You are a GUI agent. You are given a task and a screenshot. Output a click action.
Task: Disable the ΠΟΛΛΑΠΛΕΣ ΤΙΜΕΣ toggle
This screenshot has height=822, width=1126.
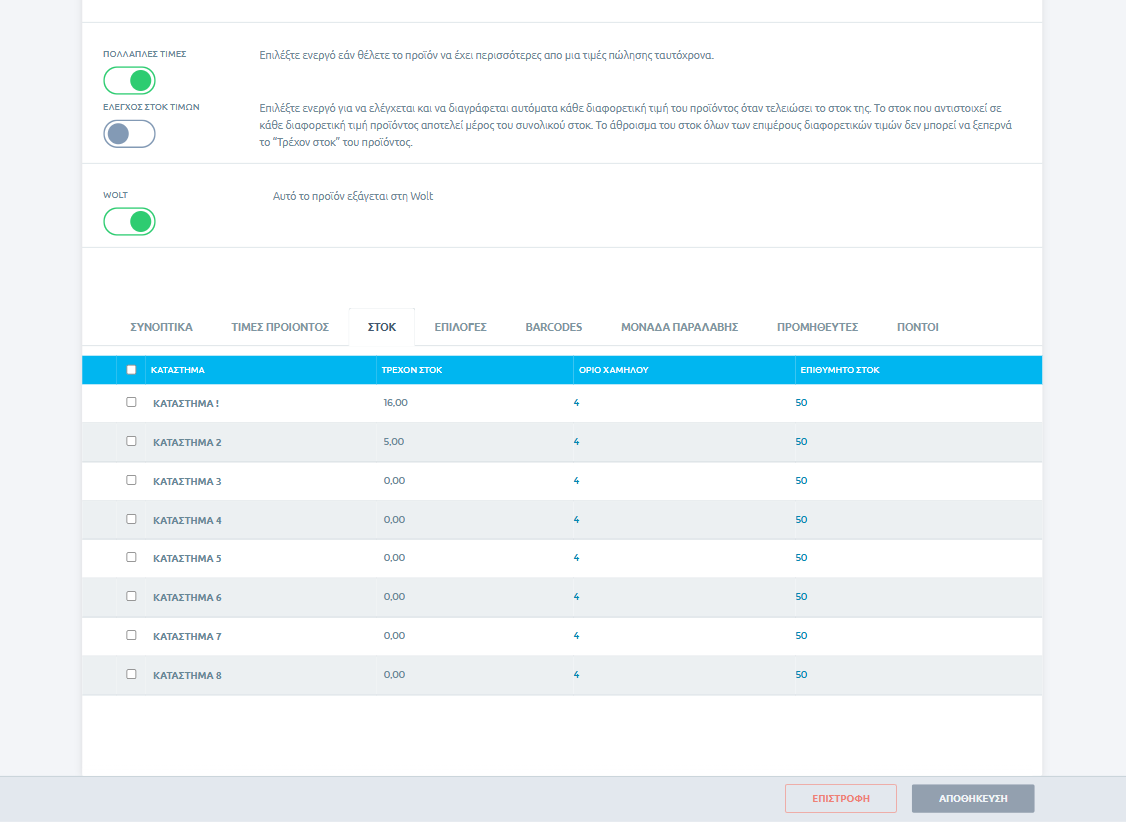pos(129,80)
